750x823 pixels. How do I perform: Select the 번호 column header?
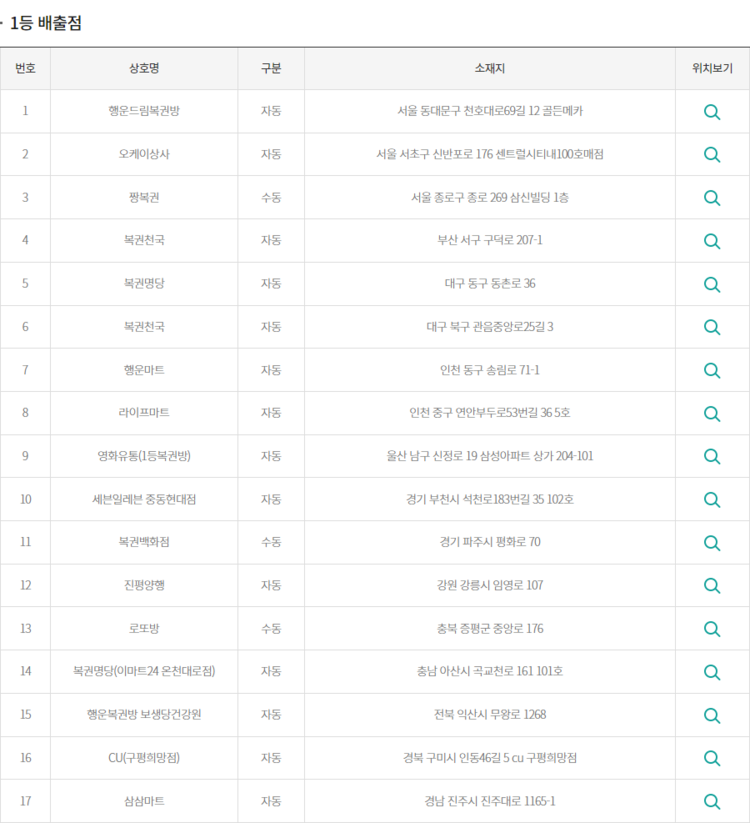[x=25, y=68]
